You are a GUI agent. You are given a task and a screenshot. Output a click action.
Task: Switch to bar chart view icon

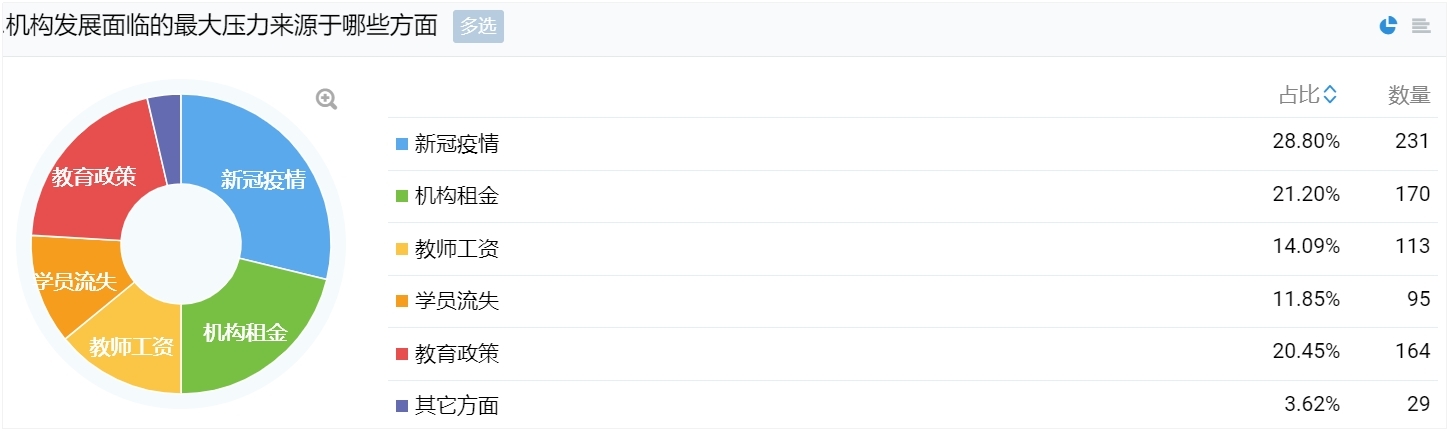point(1420,26)
